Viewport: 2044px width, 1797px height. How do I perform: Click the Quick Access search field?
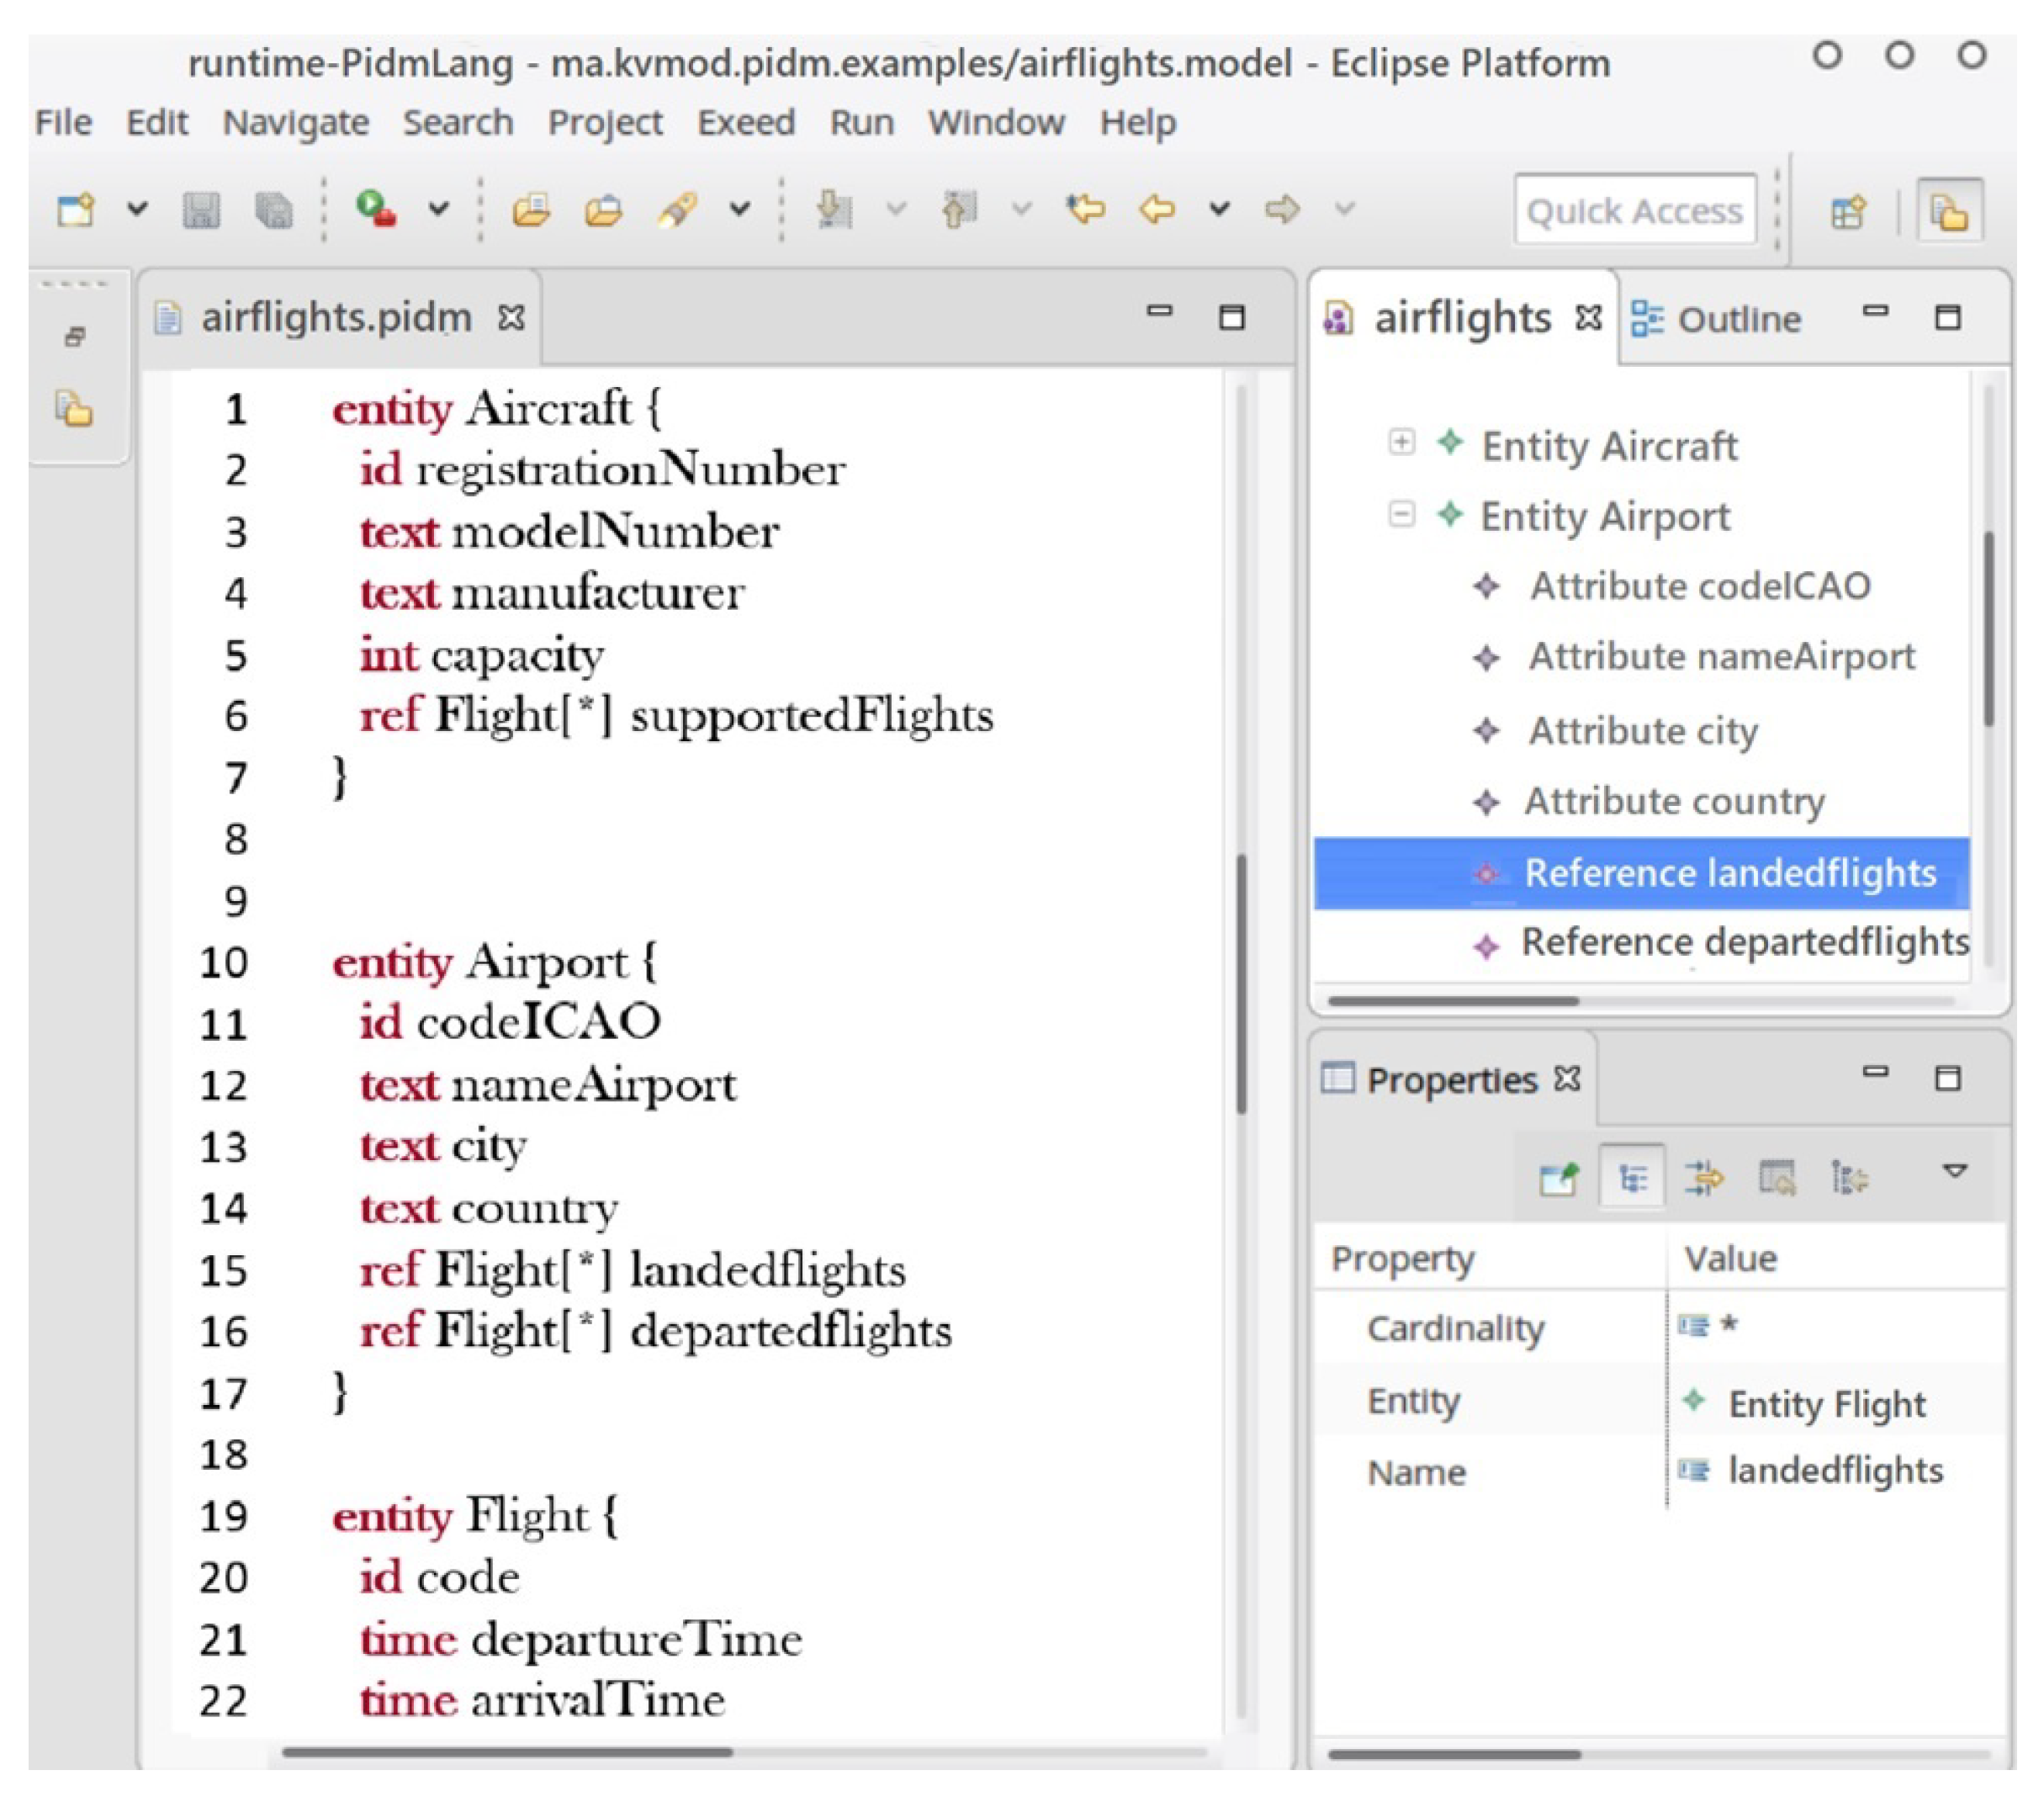[1634, 211]
